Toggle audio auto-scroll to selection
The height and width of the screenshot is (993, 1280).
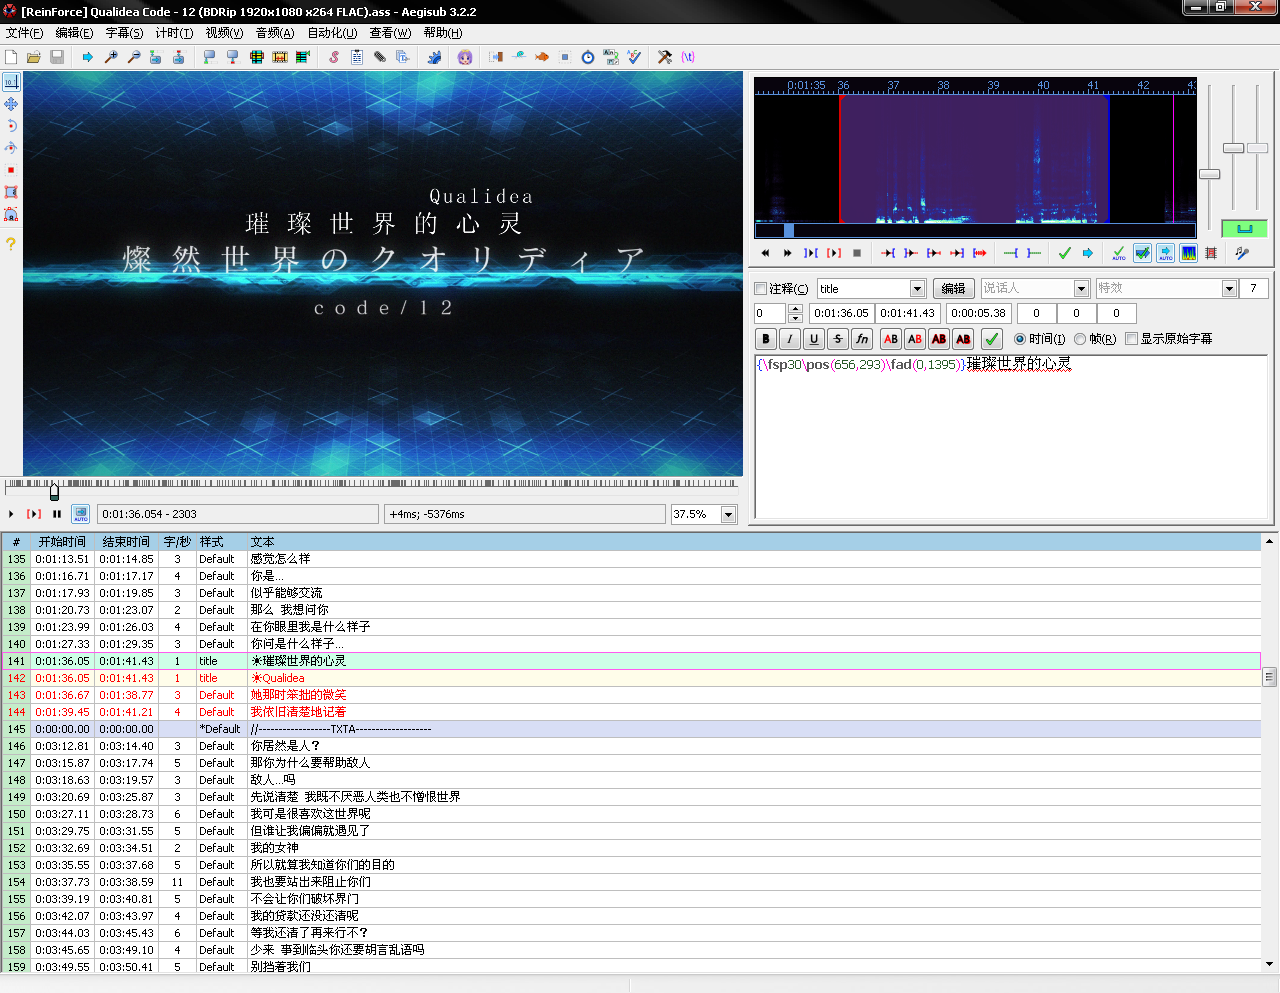pos(1166,253)
